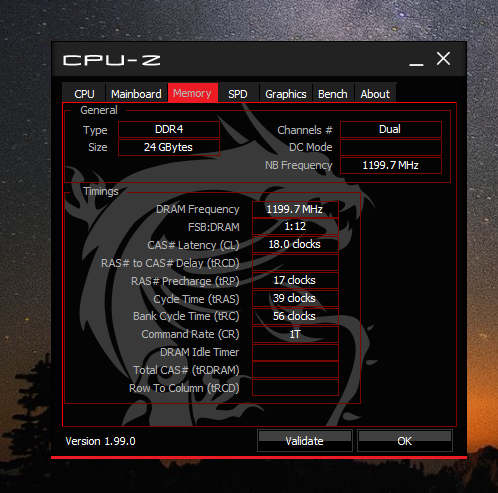The height and width of the screenshot is (493, 498).
Task: Switch to the CPU tab
Action: pyautogui.click(x=84, y=94)
